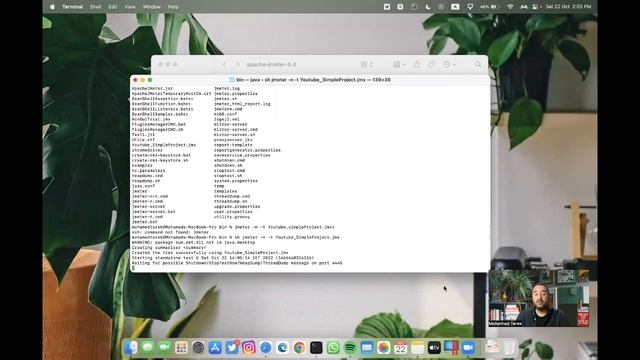Open Microsoft Edge from the Dock
This screenshot has height=360, width=640.
click(282, 348)
